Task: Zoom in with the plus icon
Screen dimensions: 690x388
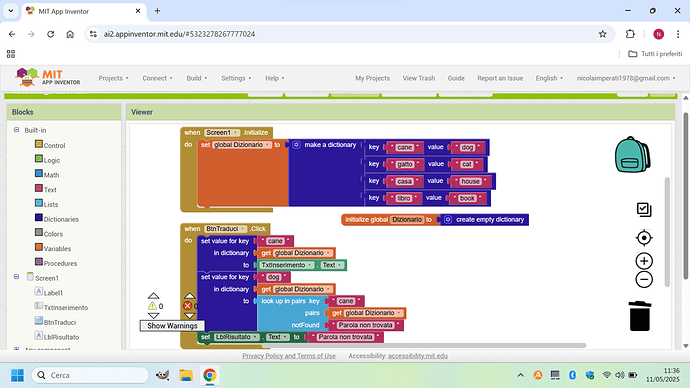Action: [x=644, y=261]
